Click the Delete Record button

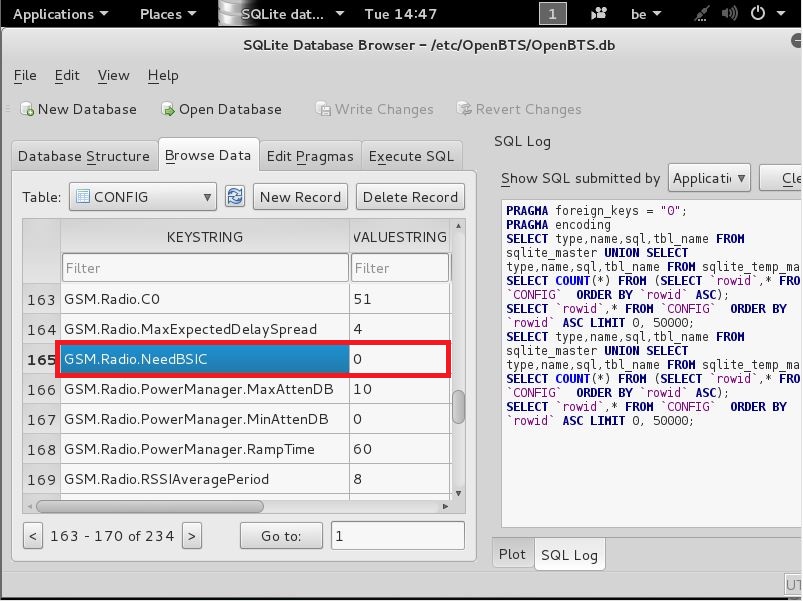point(410,197)
